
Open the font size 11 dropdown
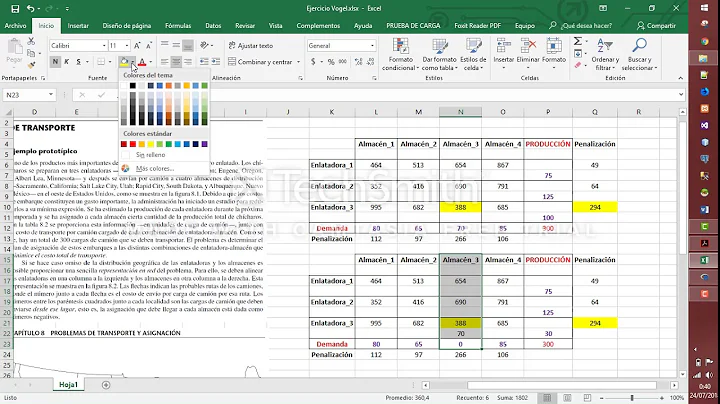pos(127,45)
